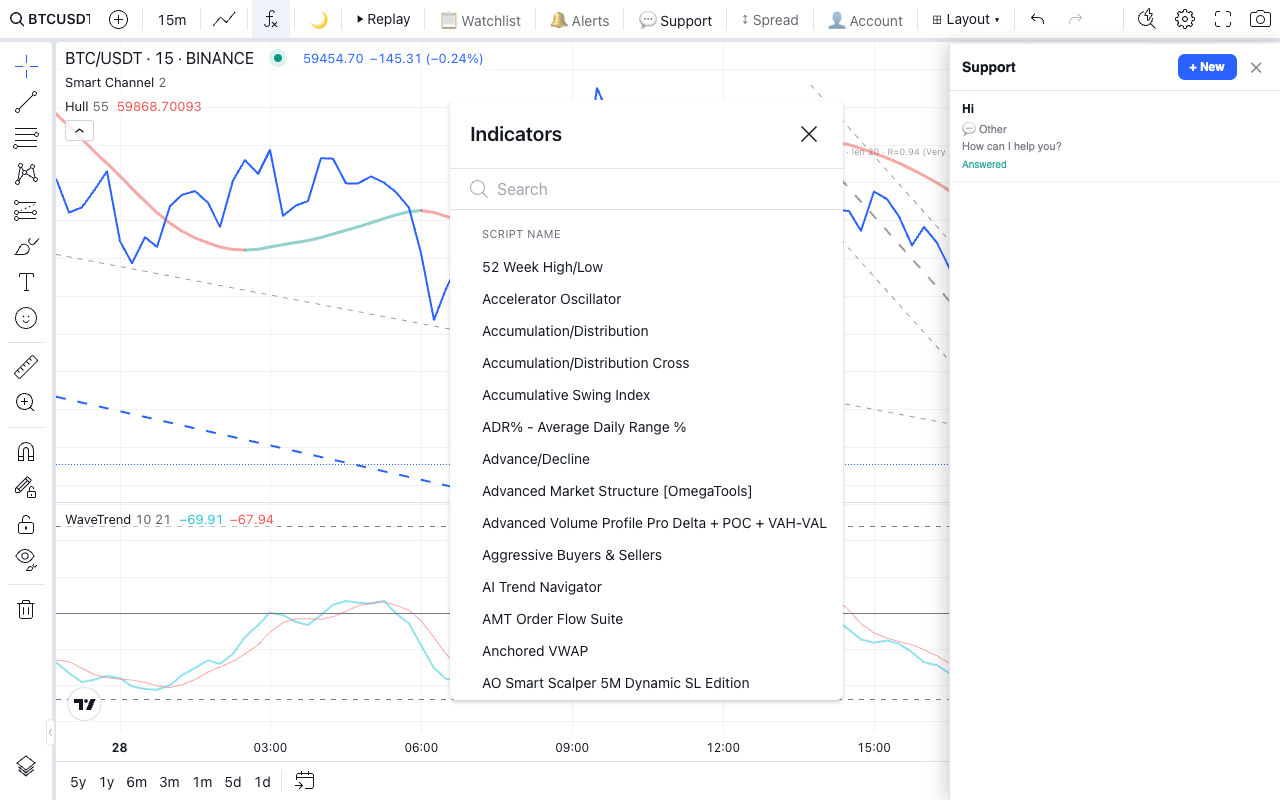Change the chart style type
The height and width of the screenshot is (800, 1280).
tap(224, 19)
